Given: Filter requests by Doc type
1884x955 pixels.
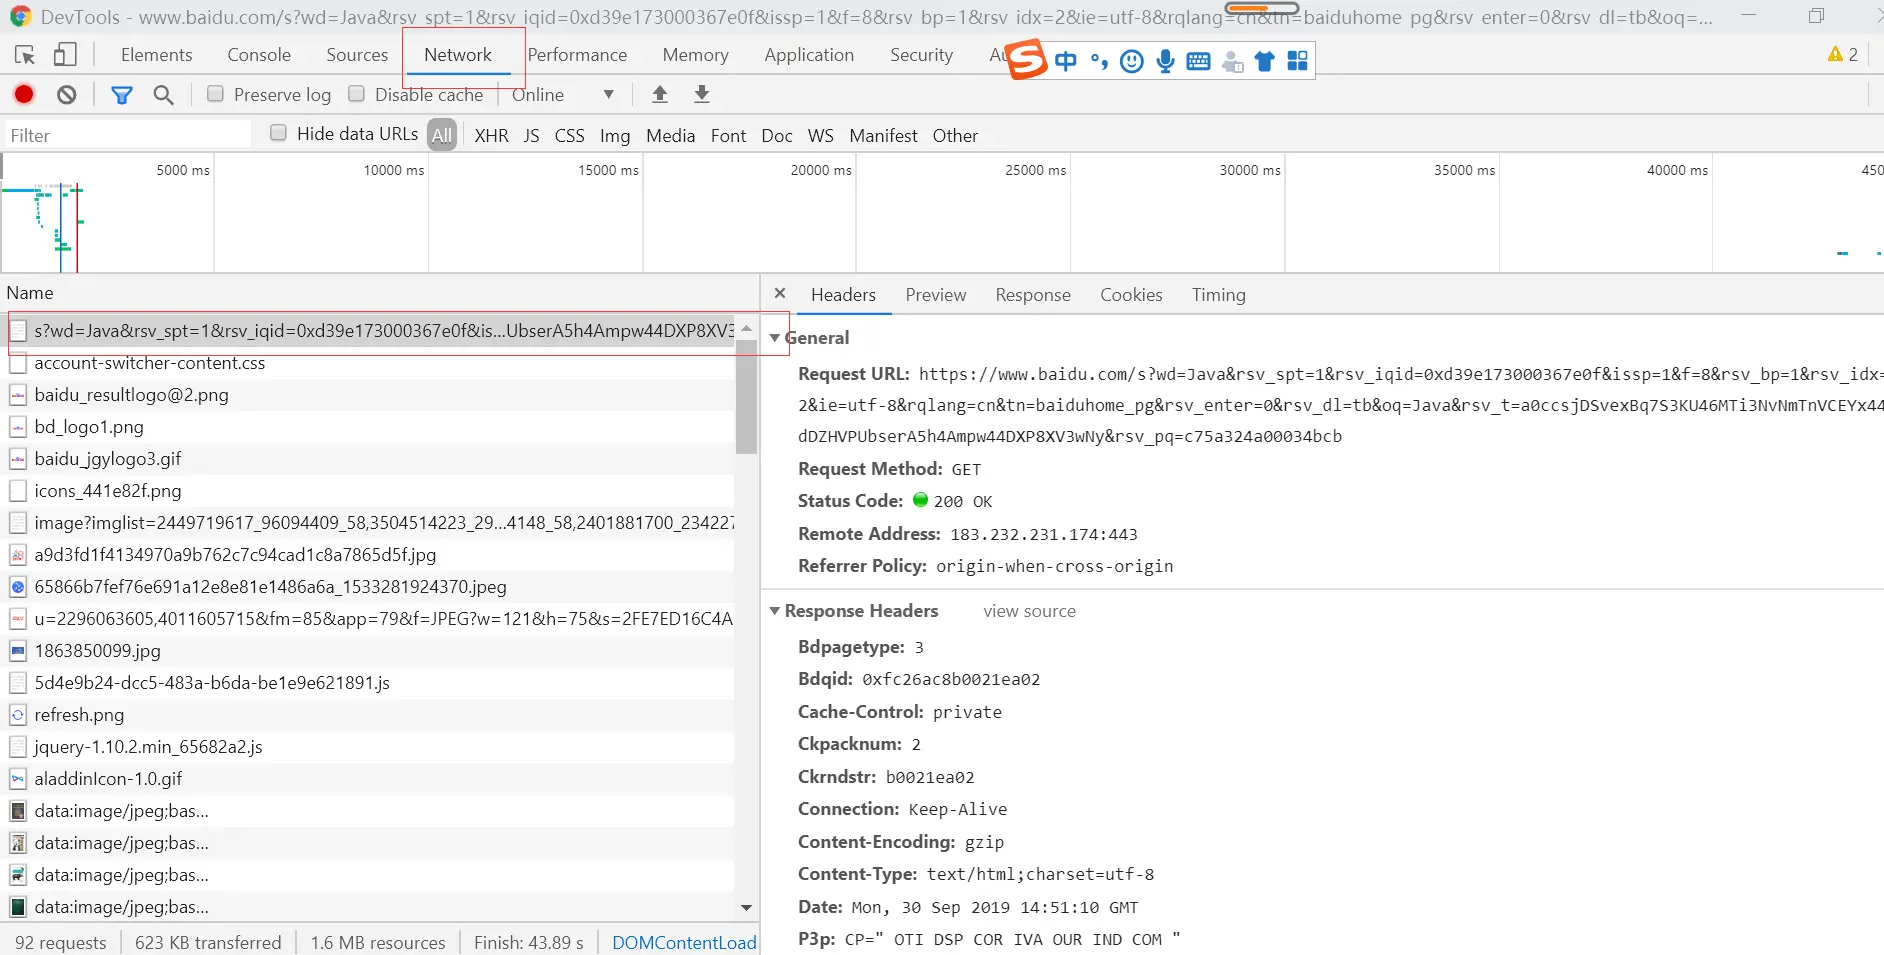Looking at the screenshot, I should coord(777,135).
